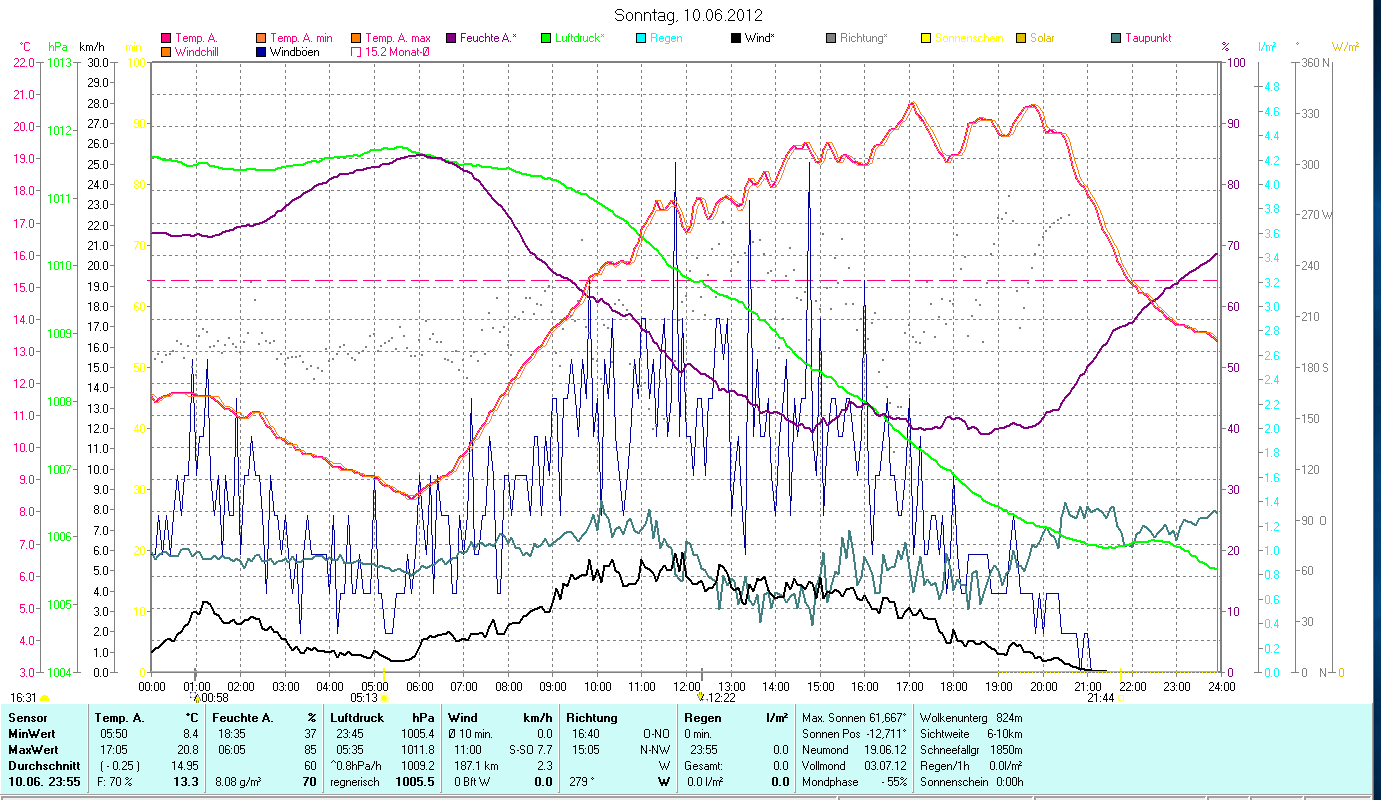The height and width of the screenshot is (800, 1381).
Task: Click the Temp. A. legend color box
Action: 166,38
